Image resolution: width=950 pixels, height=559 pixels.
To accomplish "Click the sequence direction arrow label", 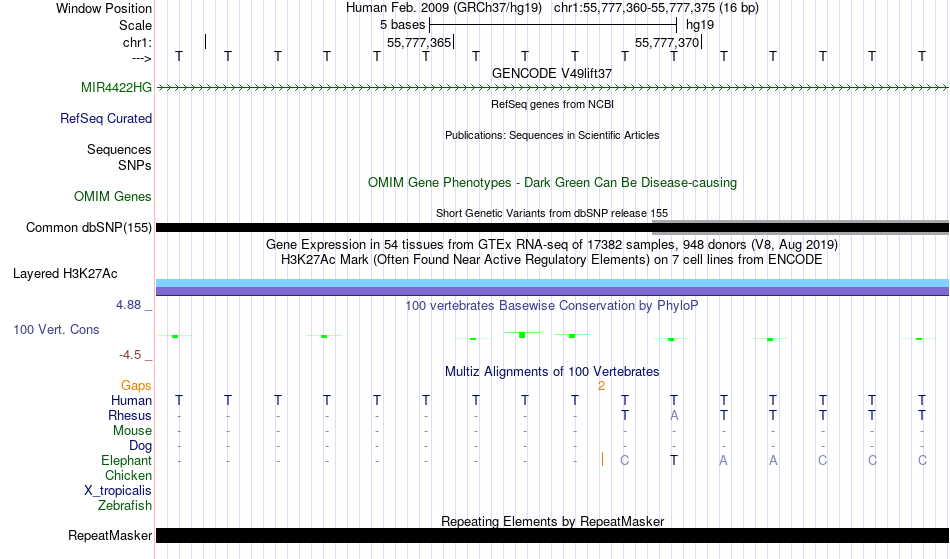I will pos(141,58).
